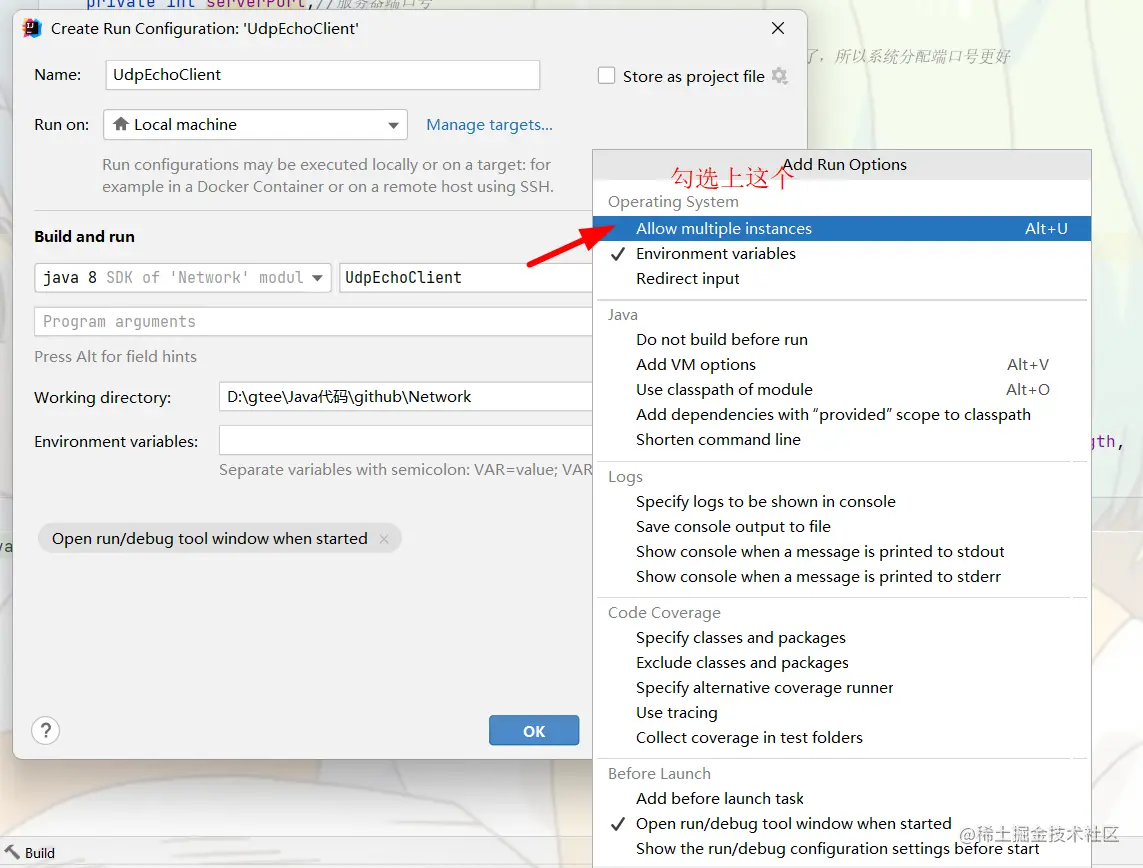Select Add dependencies with provided scope

(841, 415)
